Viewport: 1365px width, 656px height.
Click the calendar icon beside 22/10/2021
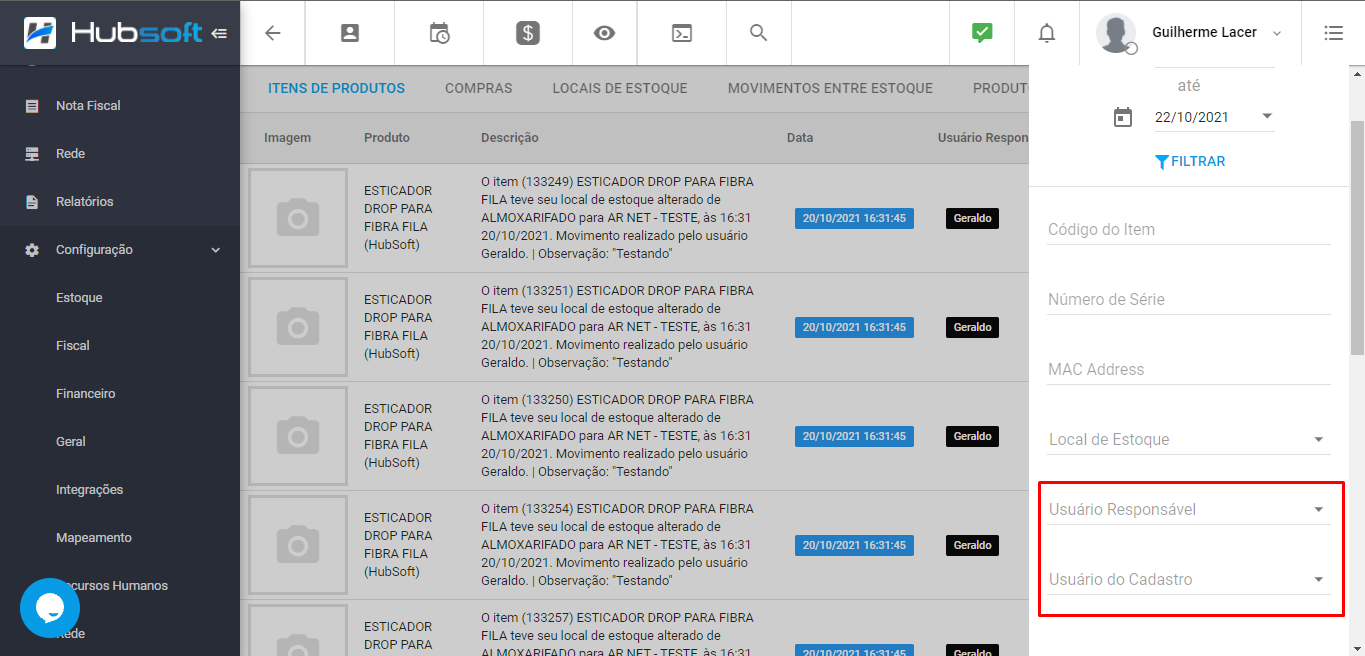click(x=1123, y=117)
